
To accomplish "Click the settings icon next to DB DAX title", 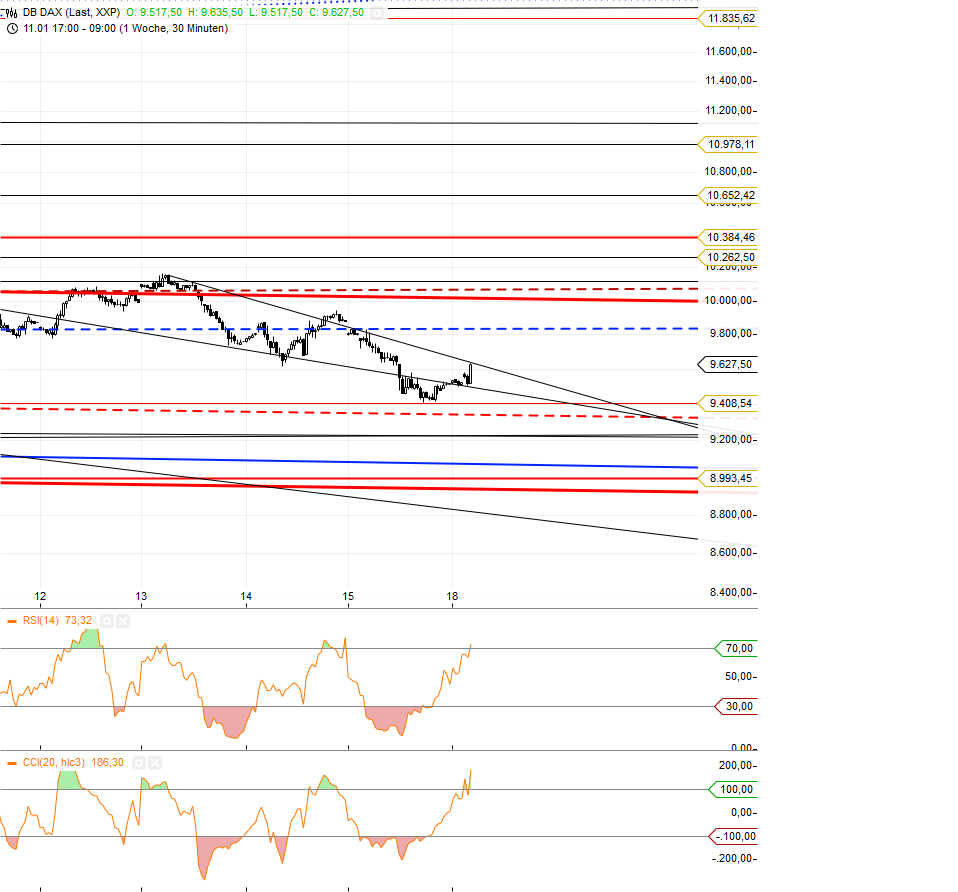I will (x=378, y=13).
